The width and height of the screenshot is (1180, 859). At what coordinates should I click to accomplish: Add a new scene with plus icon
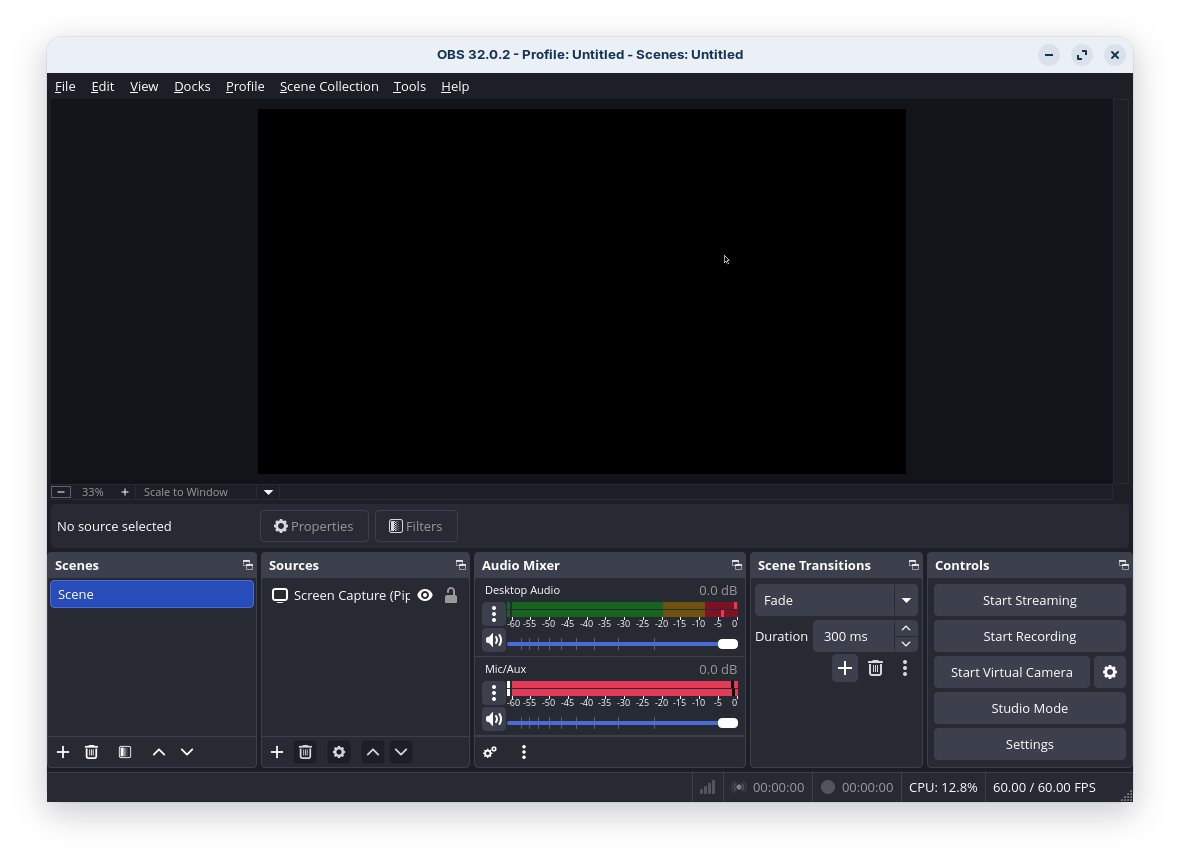(63, 752)
